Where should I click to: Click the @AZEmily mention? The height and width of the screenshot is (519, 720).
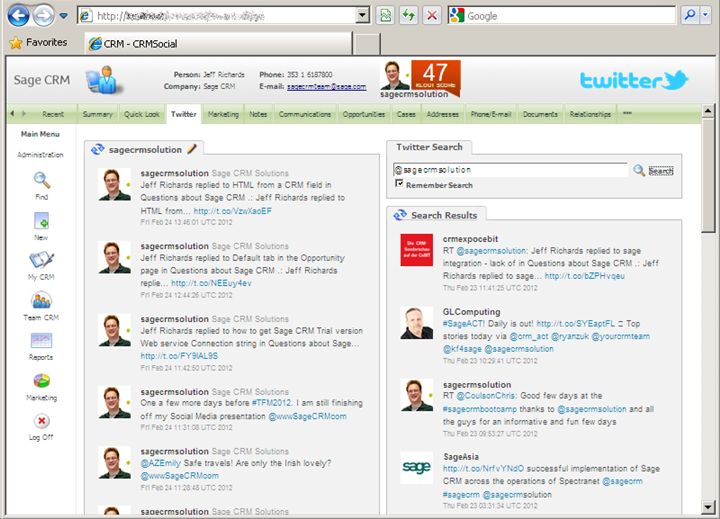click(x=161, y=463)
